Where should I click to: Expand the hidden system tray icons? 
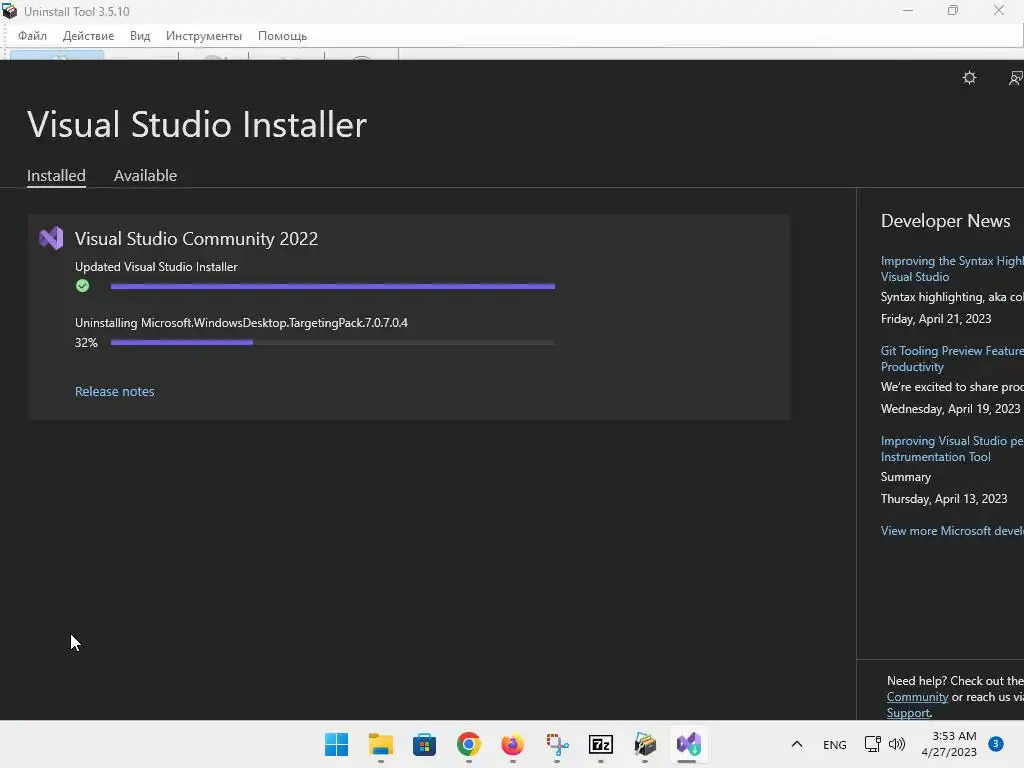pos(797,744)
